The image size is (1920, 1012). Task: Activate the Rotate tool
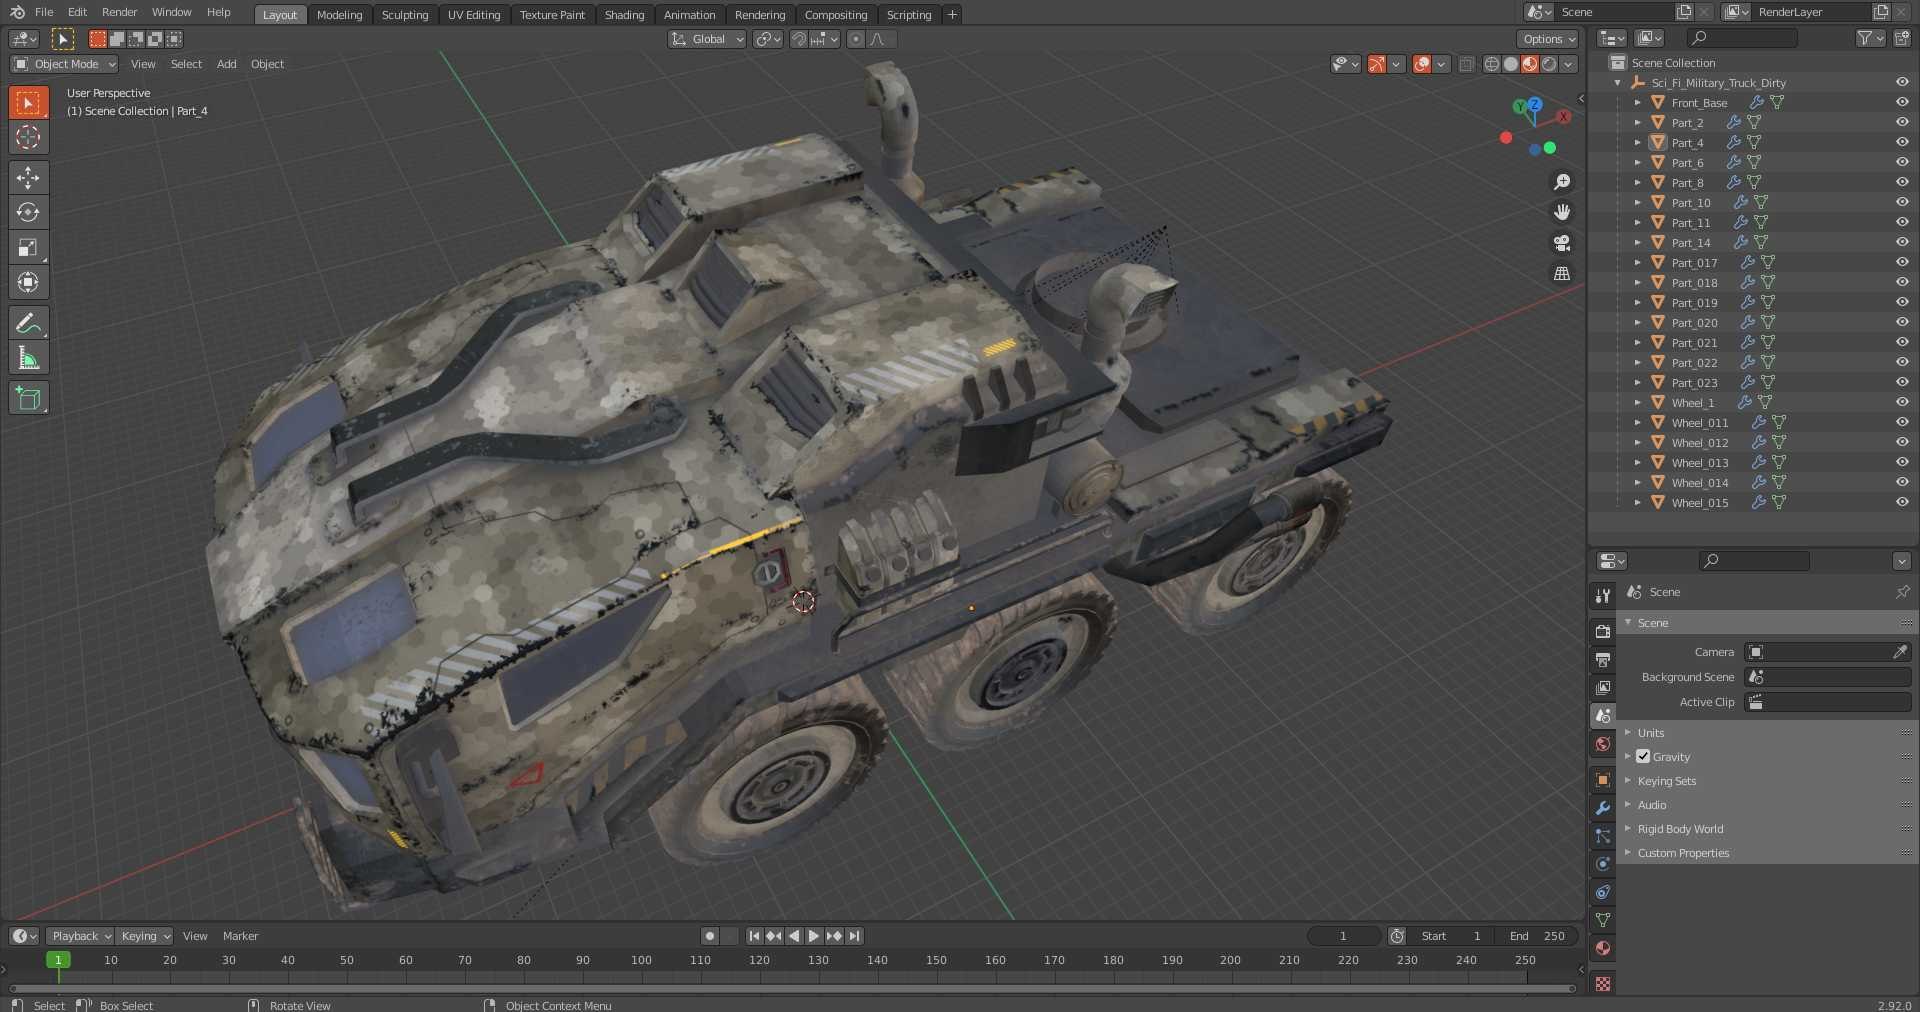pos(28,213)
